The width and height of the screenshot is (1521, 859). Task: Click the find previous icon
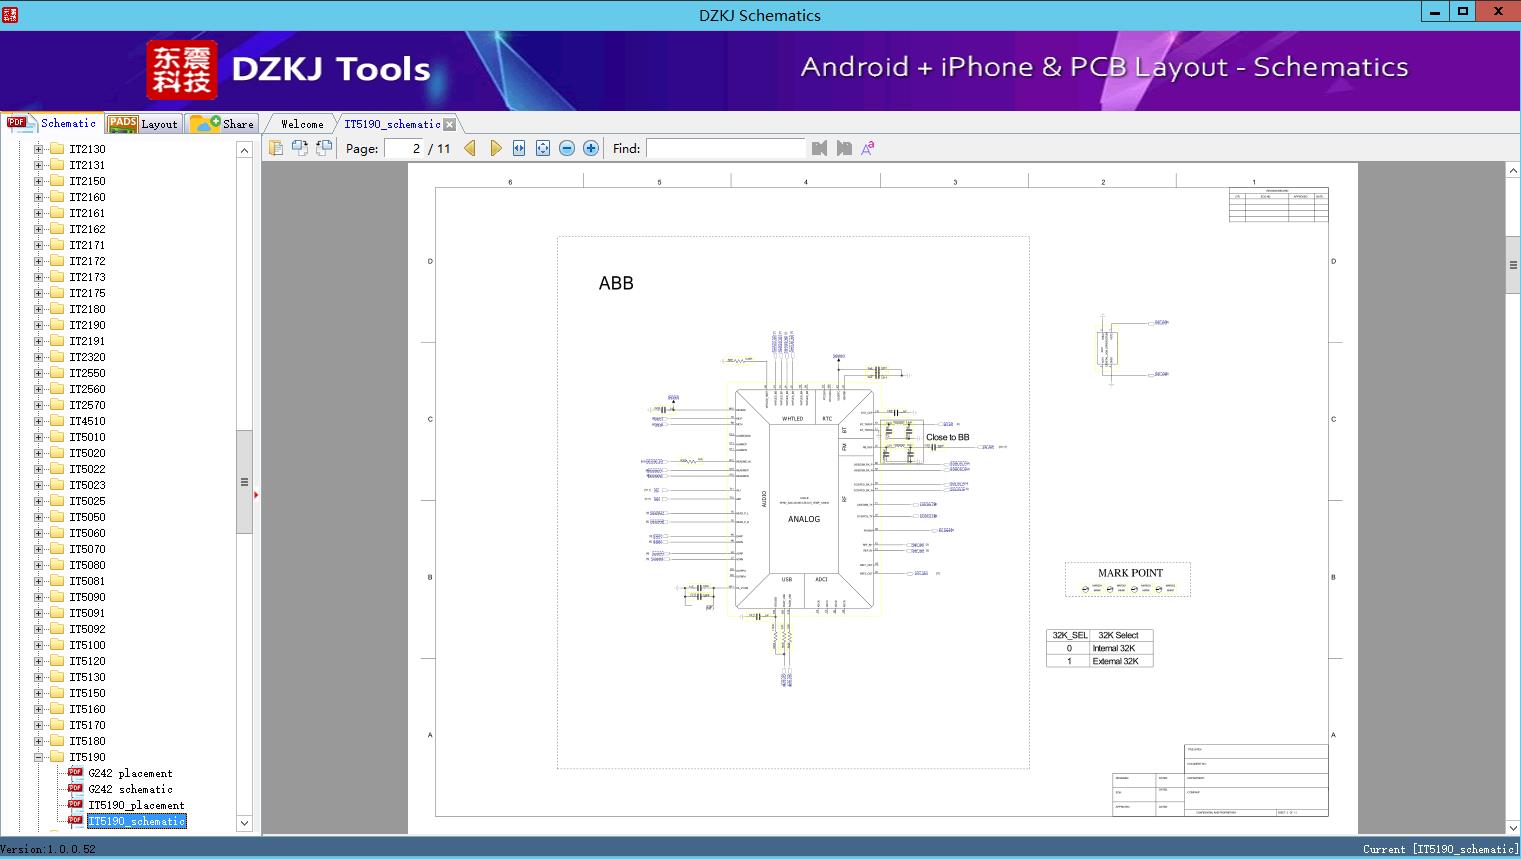pos(820,148)
